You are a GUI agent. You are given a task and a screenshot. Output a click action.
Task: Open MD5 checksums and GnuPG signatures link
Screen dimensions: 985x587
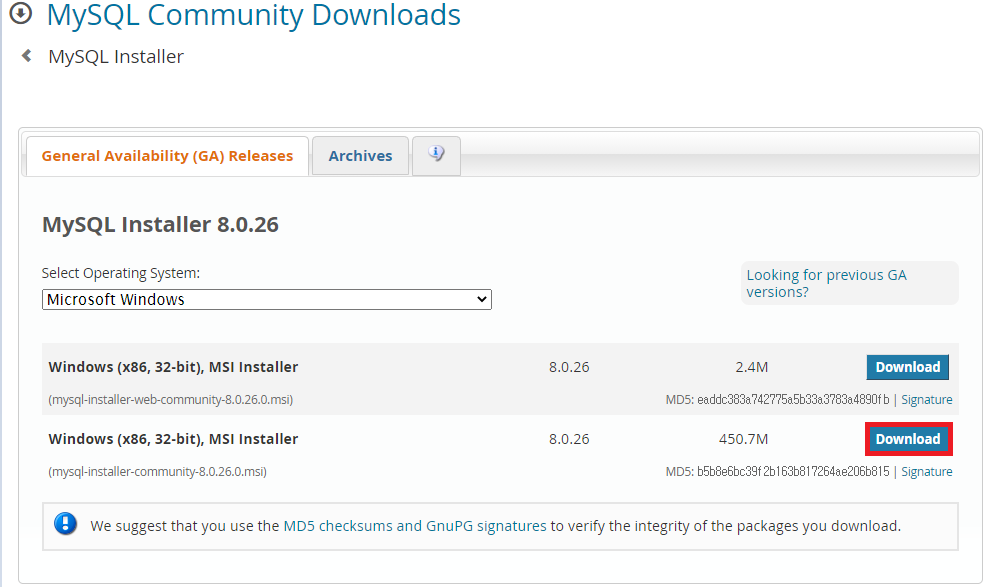(x=415, y=525)
